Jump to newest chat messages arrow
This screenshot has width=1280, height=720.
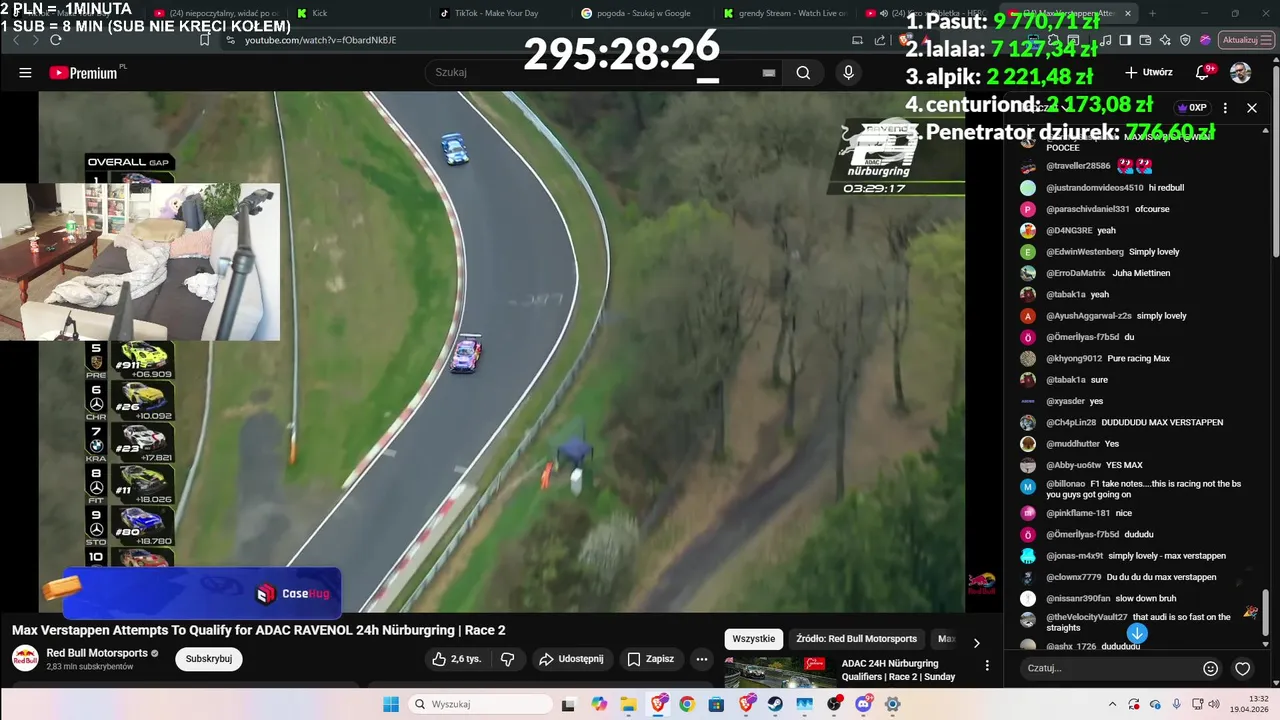pos(1137,632)
